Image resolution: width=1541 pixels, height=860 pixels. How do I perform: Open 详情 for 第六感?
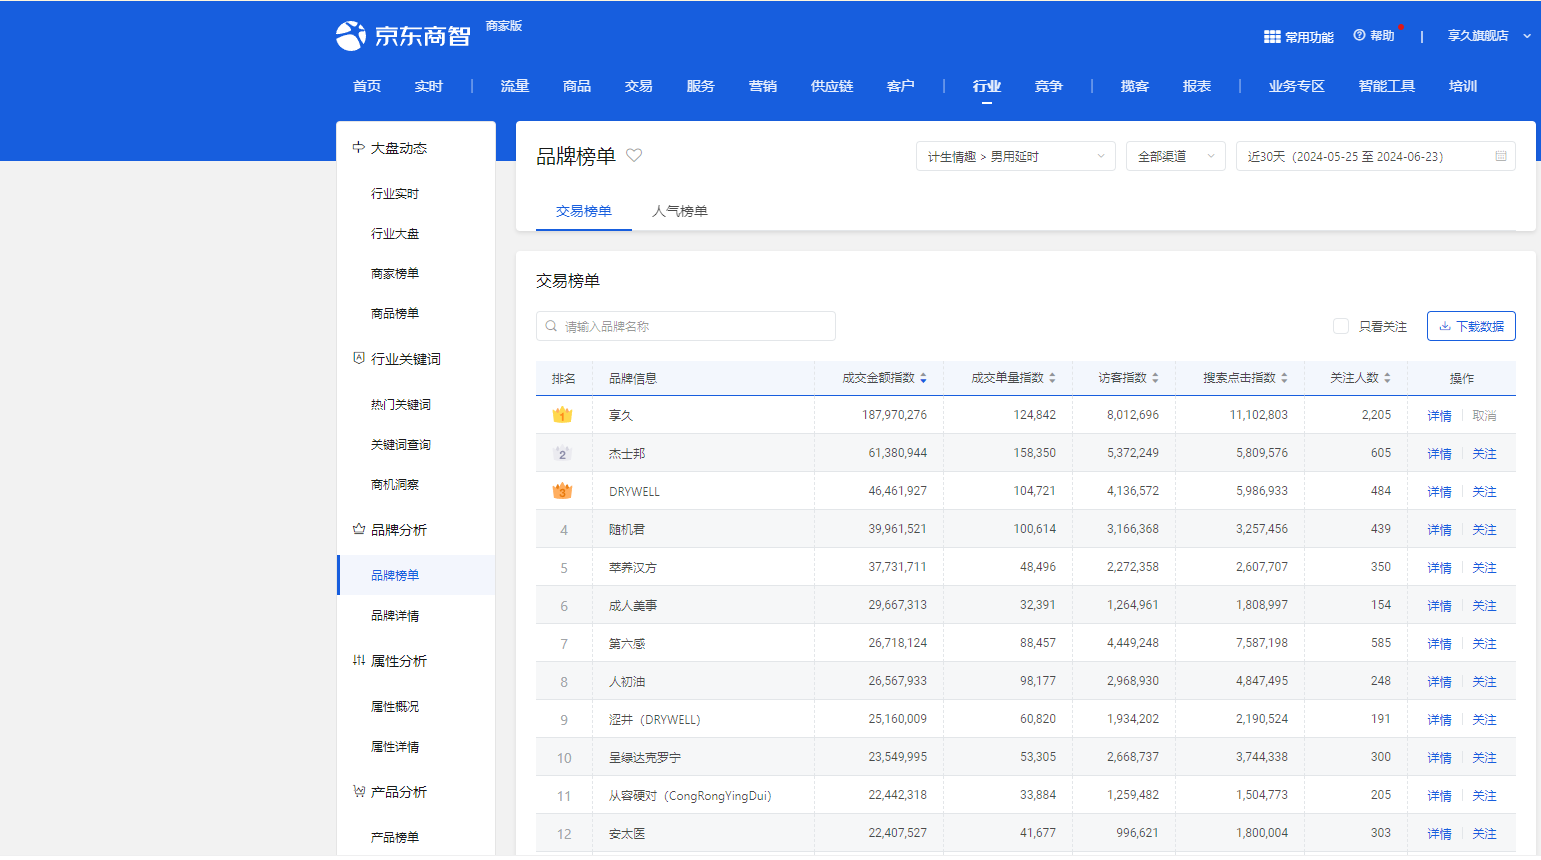tap(1439, 644)
